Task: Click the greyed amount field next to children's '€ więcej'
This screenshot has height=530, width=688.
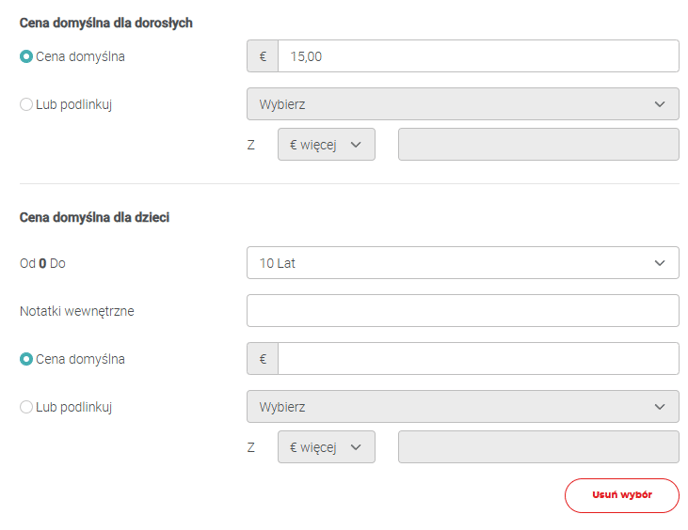Action: [538, 447]
